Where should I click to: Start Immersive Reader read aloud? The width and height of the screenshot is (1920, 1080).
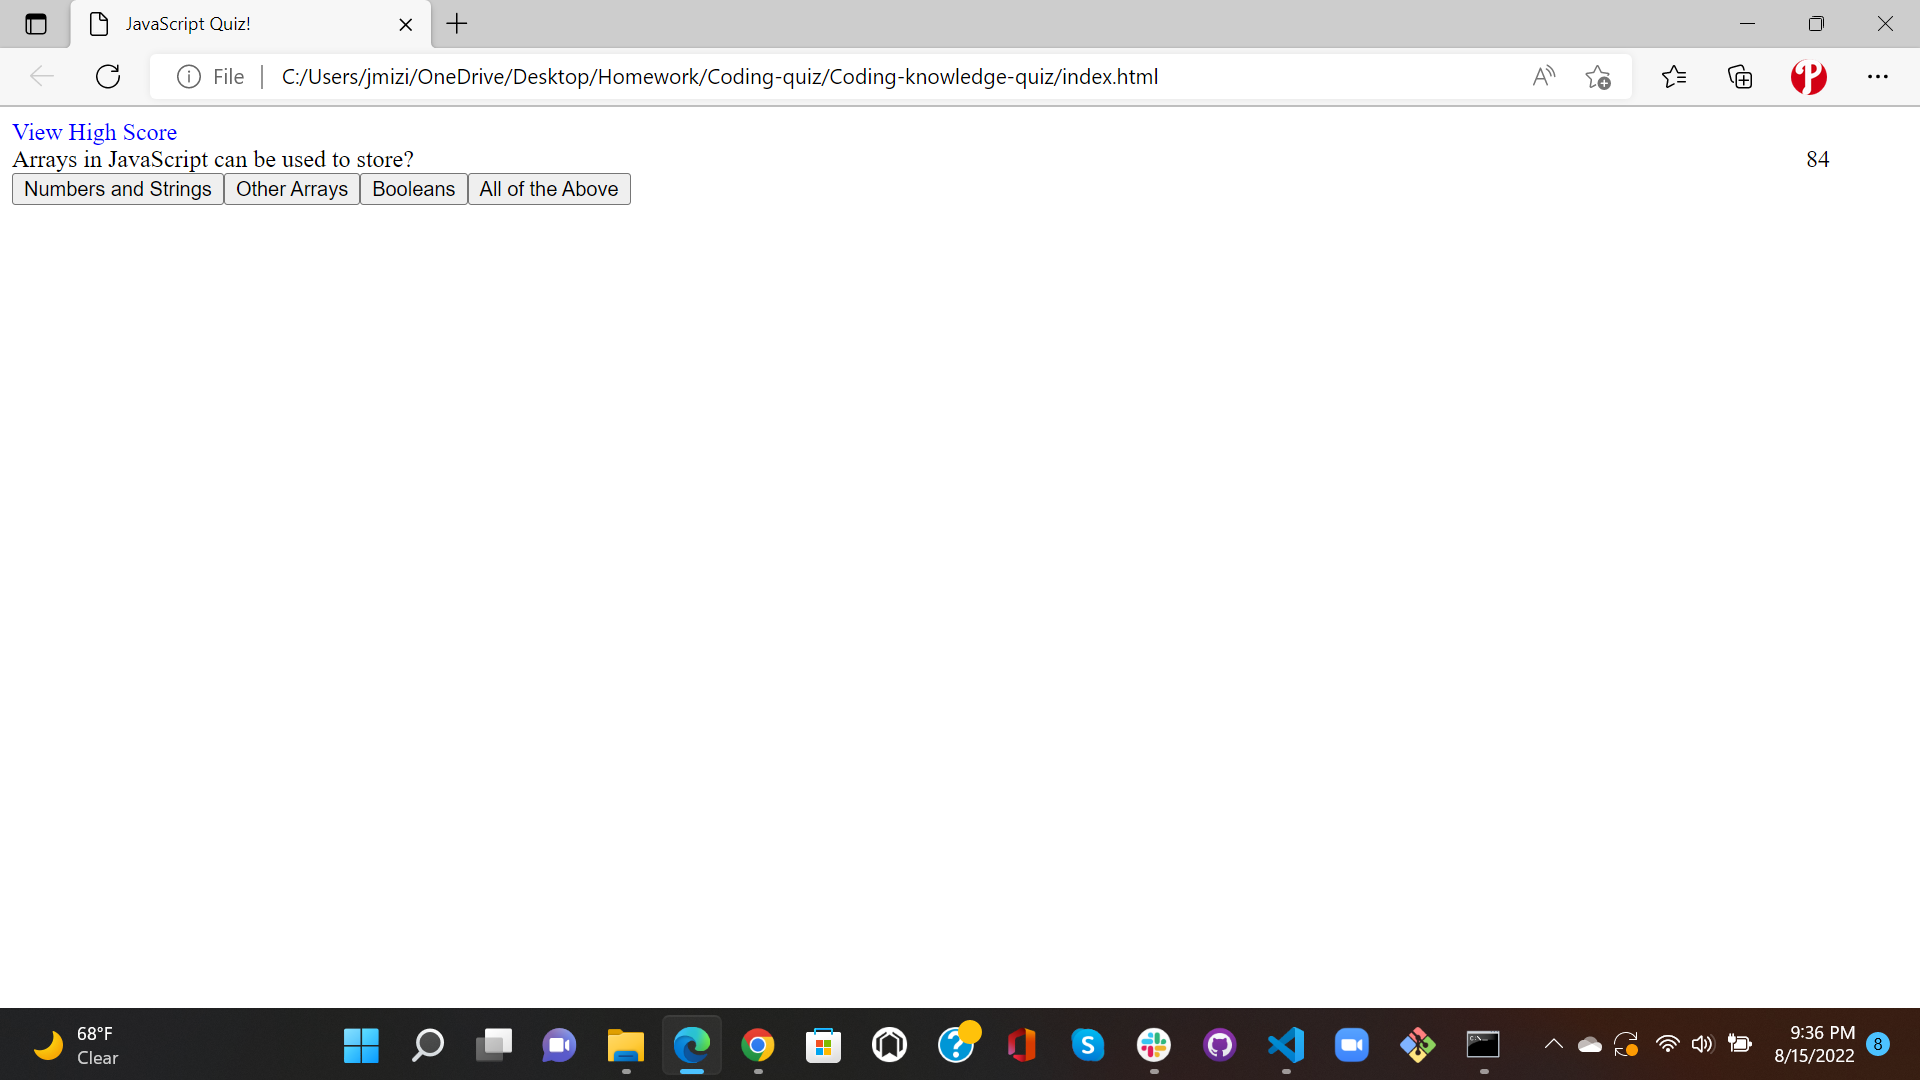point(1543,76)
